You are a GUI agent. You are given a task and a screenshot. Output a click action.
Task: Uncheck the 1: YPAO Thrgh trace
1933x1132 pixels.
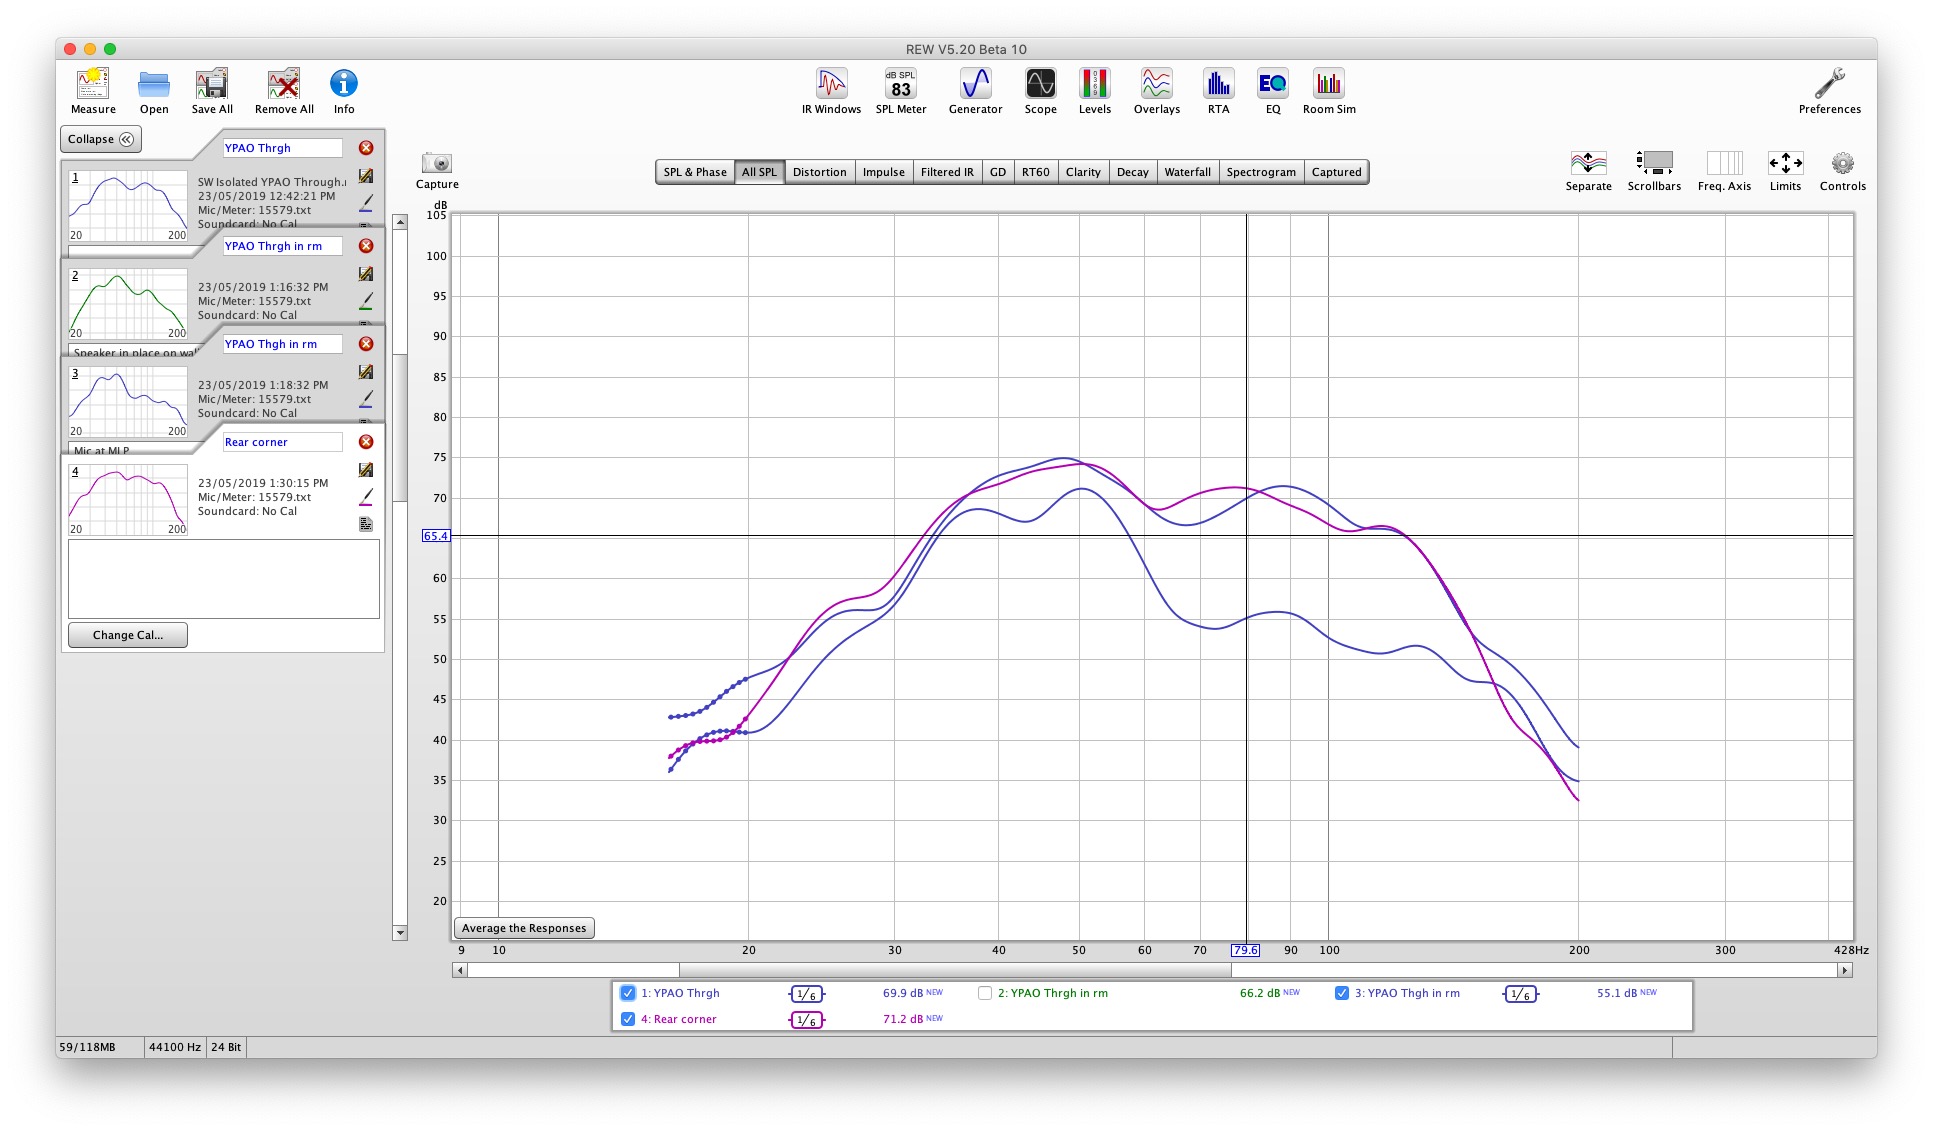[x=628, y=993]
